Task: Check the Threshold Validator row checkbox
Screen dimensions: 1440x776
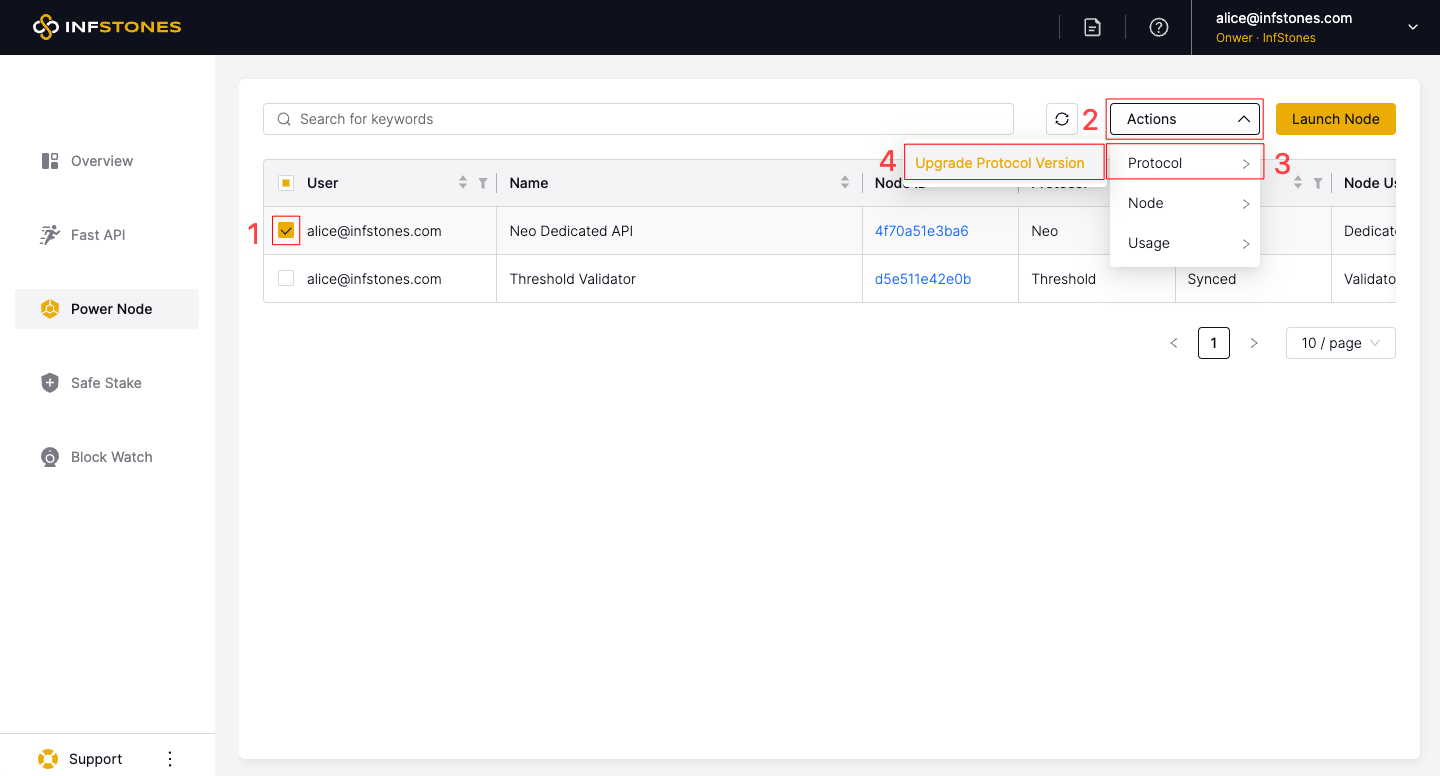Action: tap(286, 279)
